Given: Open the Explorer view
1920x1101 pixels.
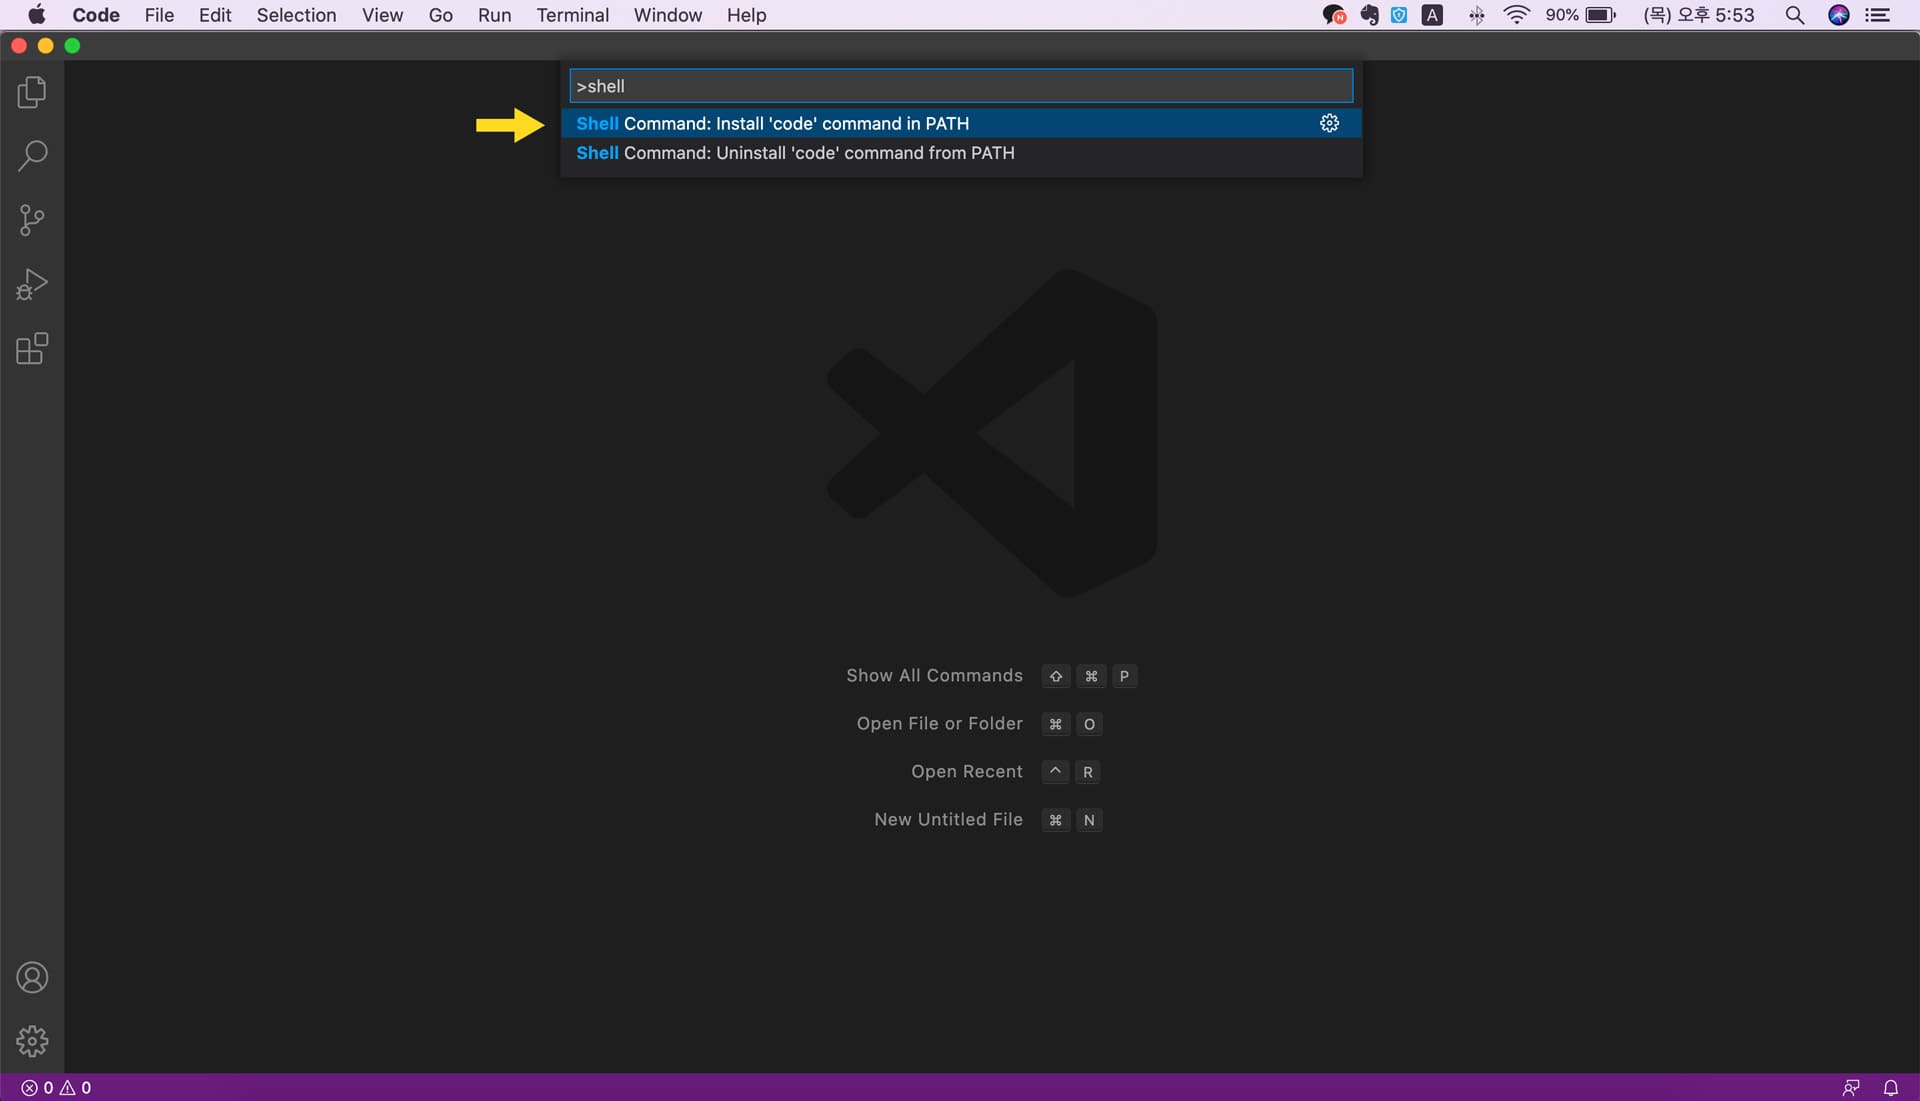Looking at the screenshot, I should [31, 91].
